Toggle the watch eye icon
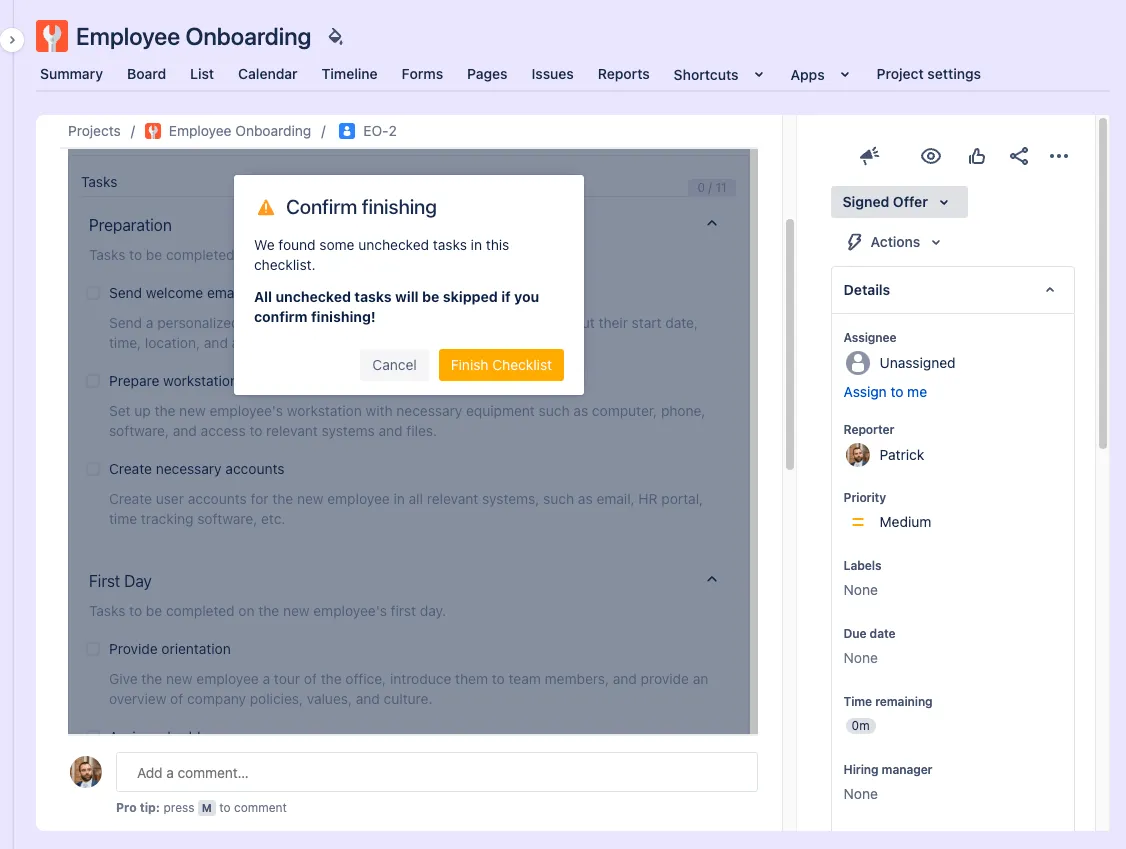The height and width of the screenshot is (849, 1126). pyautogui.click(x=931, y=156)
